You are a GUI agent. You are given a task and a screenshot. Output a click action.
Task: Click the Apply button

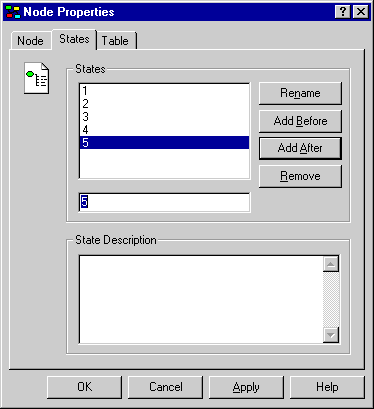(x=246, y=387)
